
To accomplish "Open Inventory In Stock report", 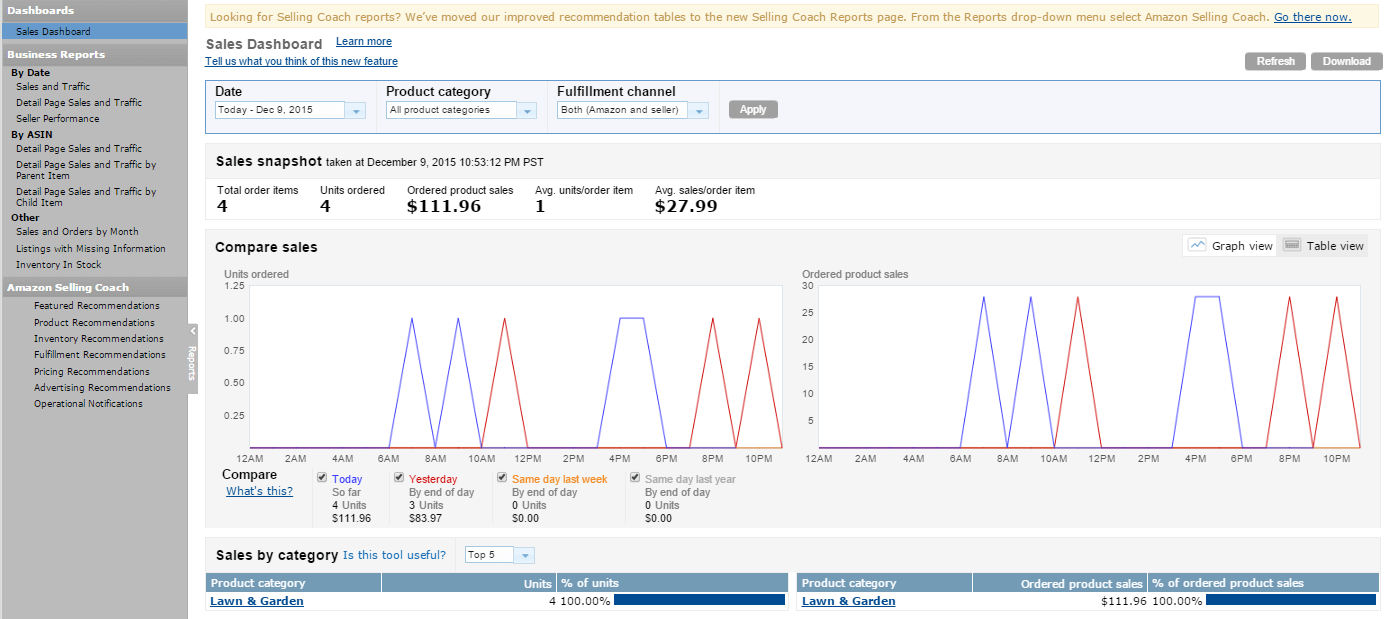I will (59, 265).
